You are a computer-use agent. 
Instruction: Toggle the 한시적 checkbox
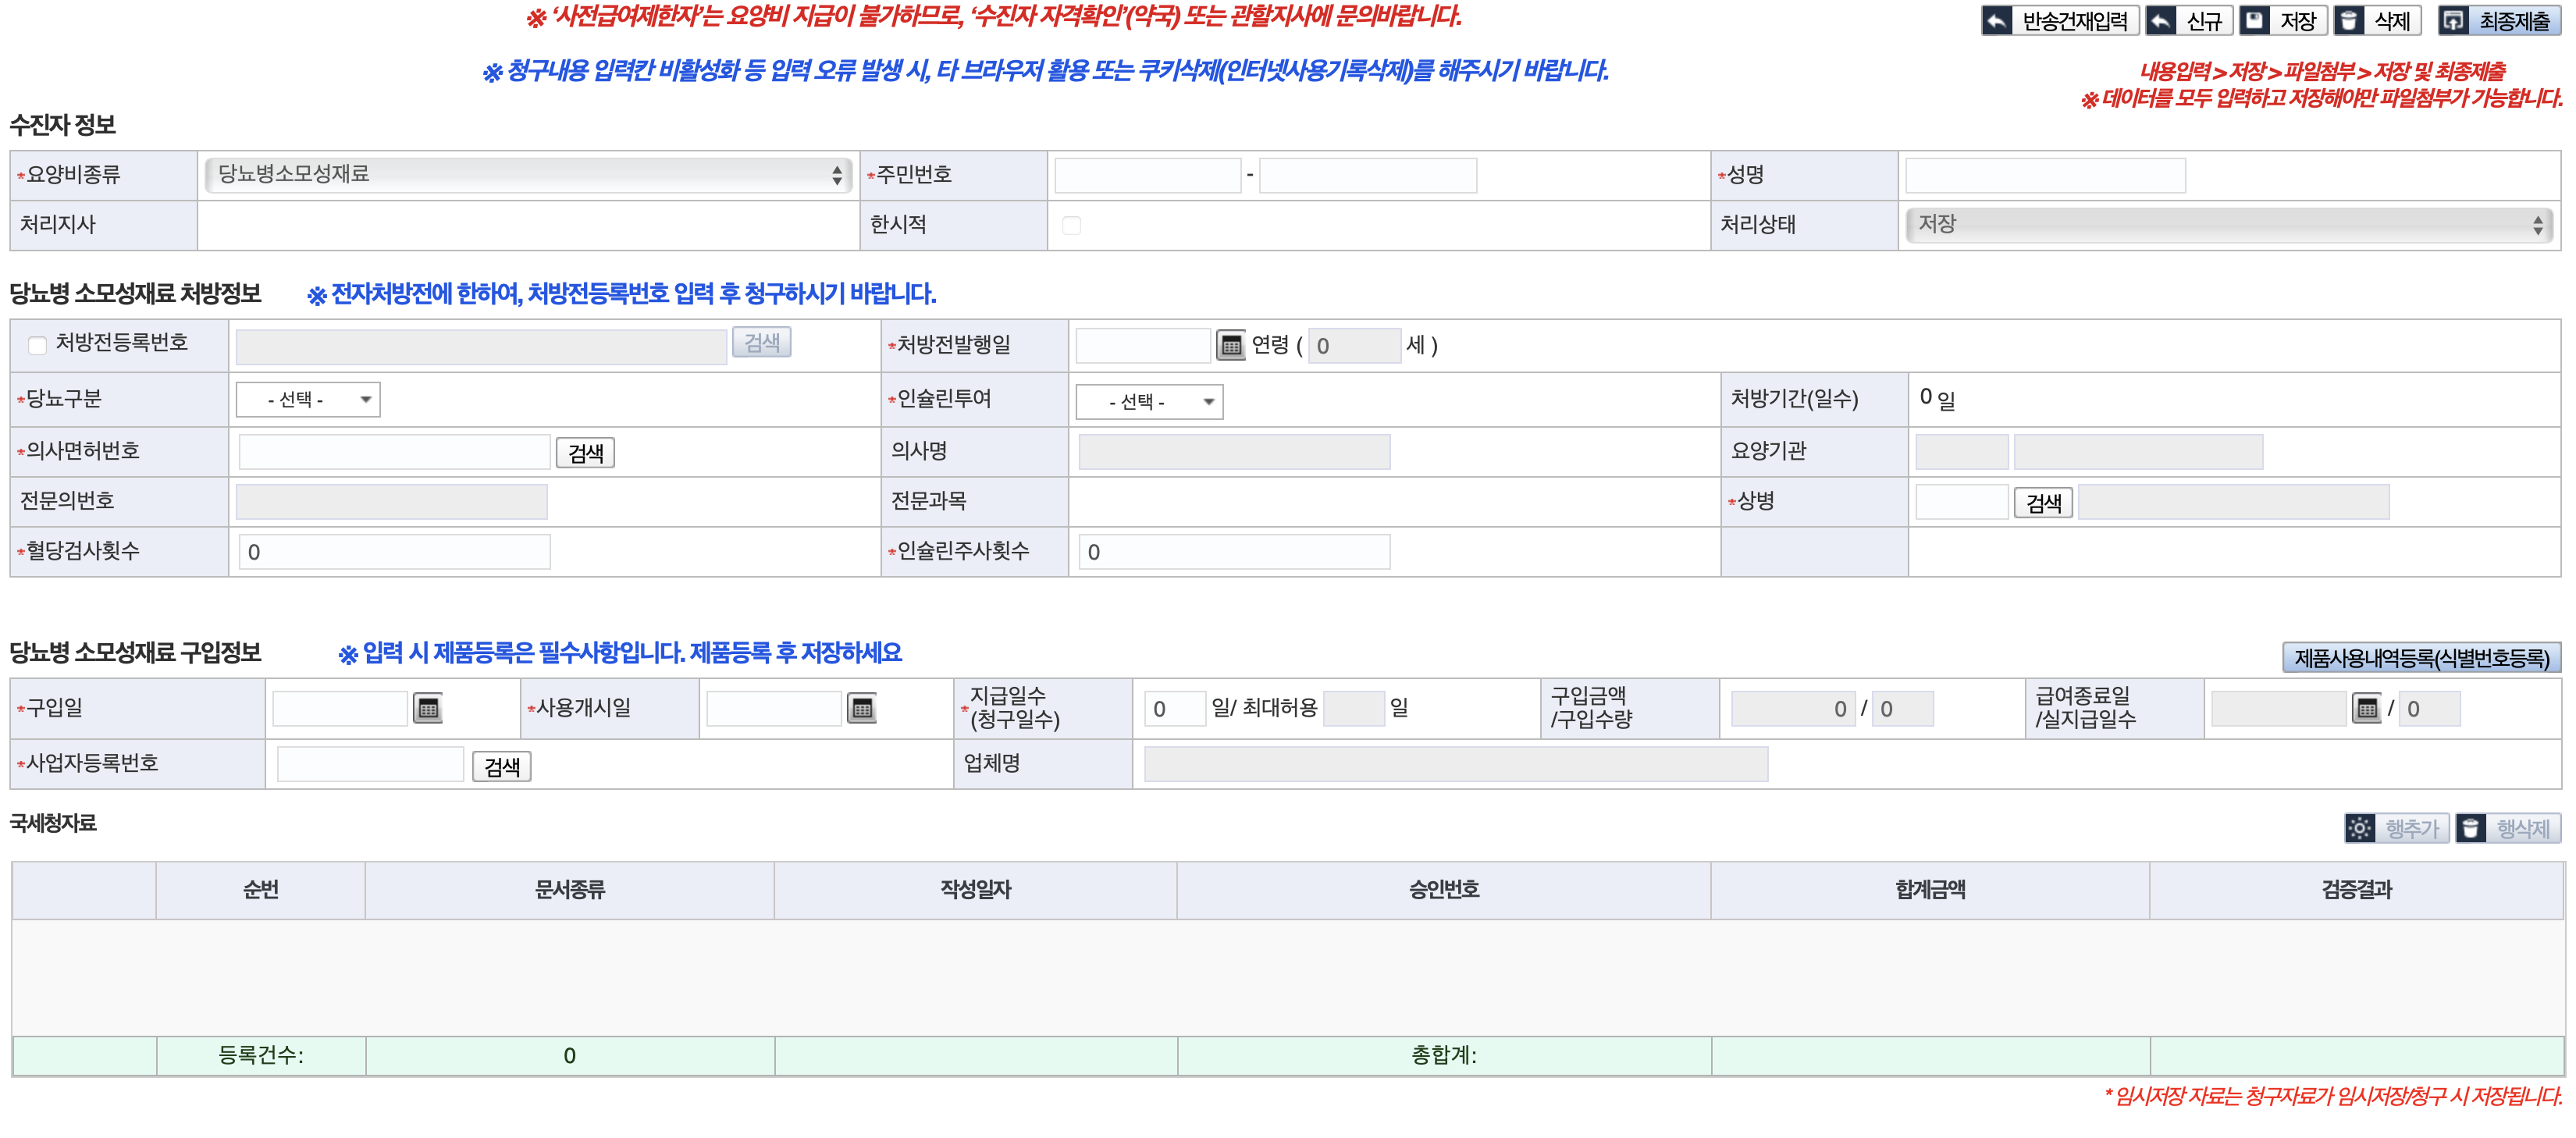pyautogui.click(x=1072, y=226)
